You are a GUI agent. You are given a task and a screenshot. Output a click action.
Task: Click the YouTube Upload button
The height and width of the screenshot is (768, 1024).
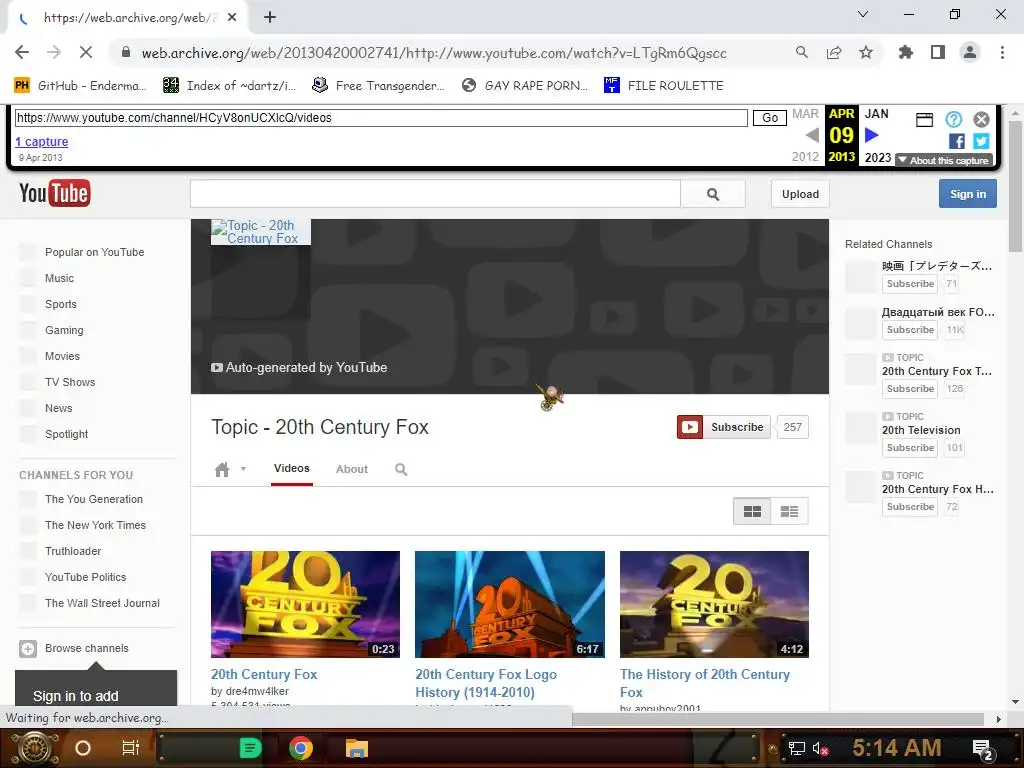800,194
